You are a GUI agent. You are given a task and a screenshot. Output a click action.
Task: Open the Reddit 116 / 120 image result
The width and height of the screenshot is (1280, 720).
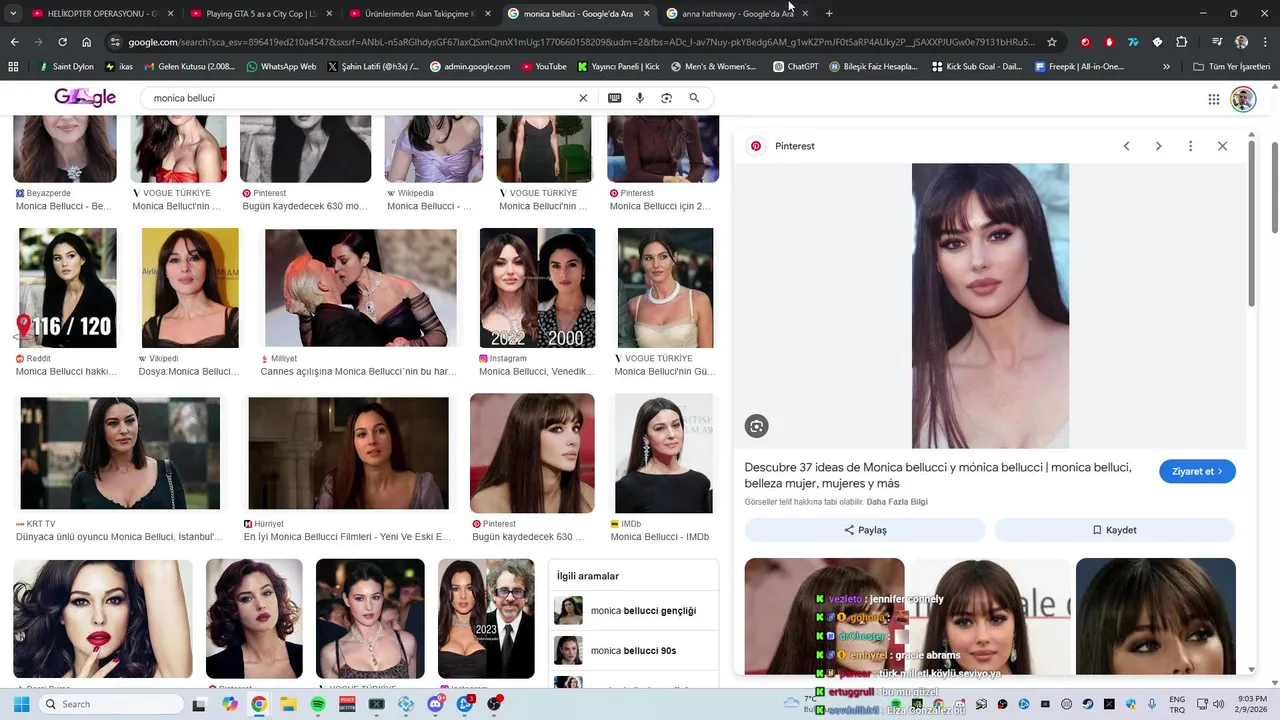click(68, 288)
